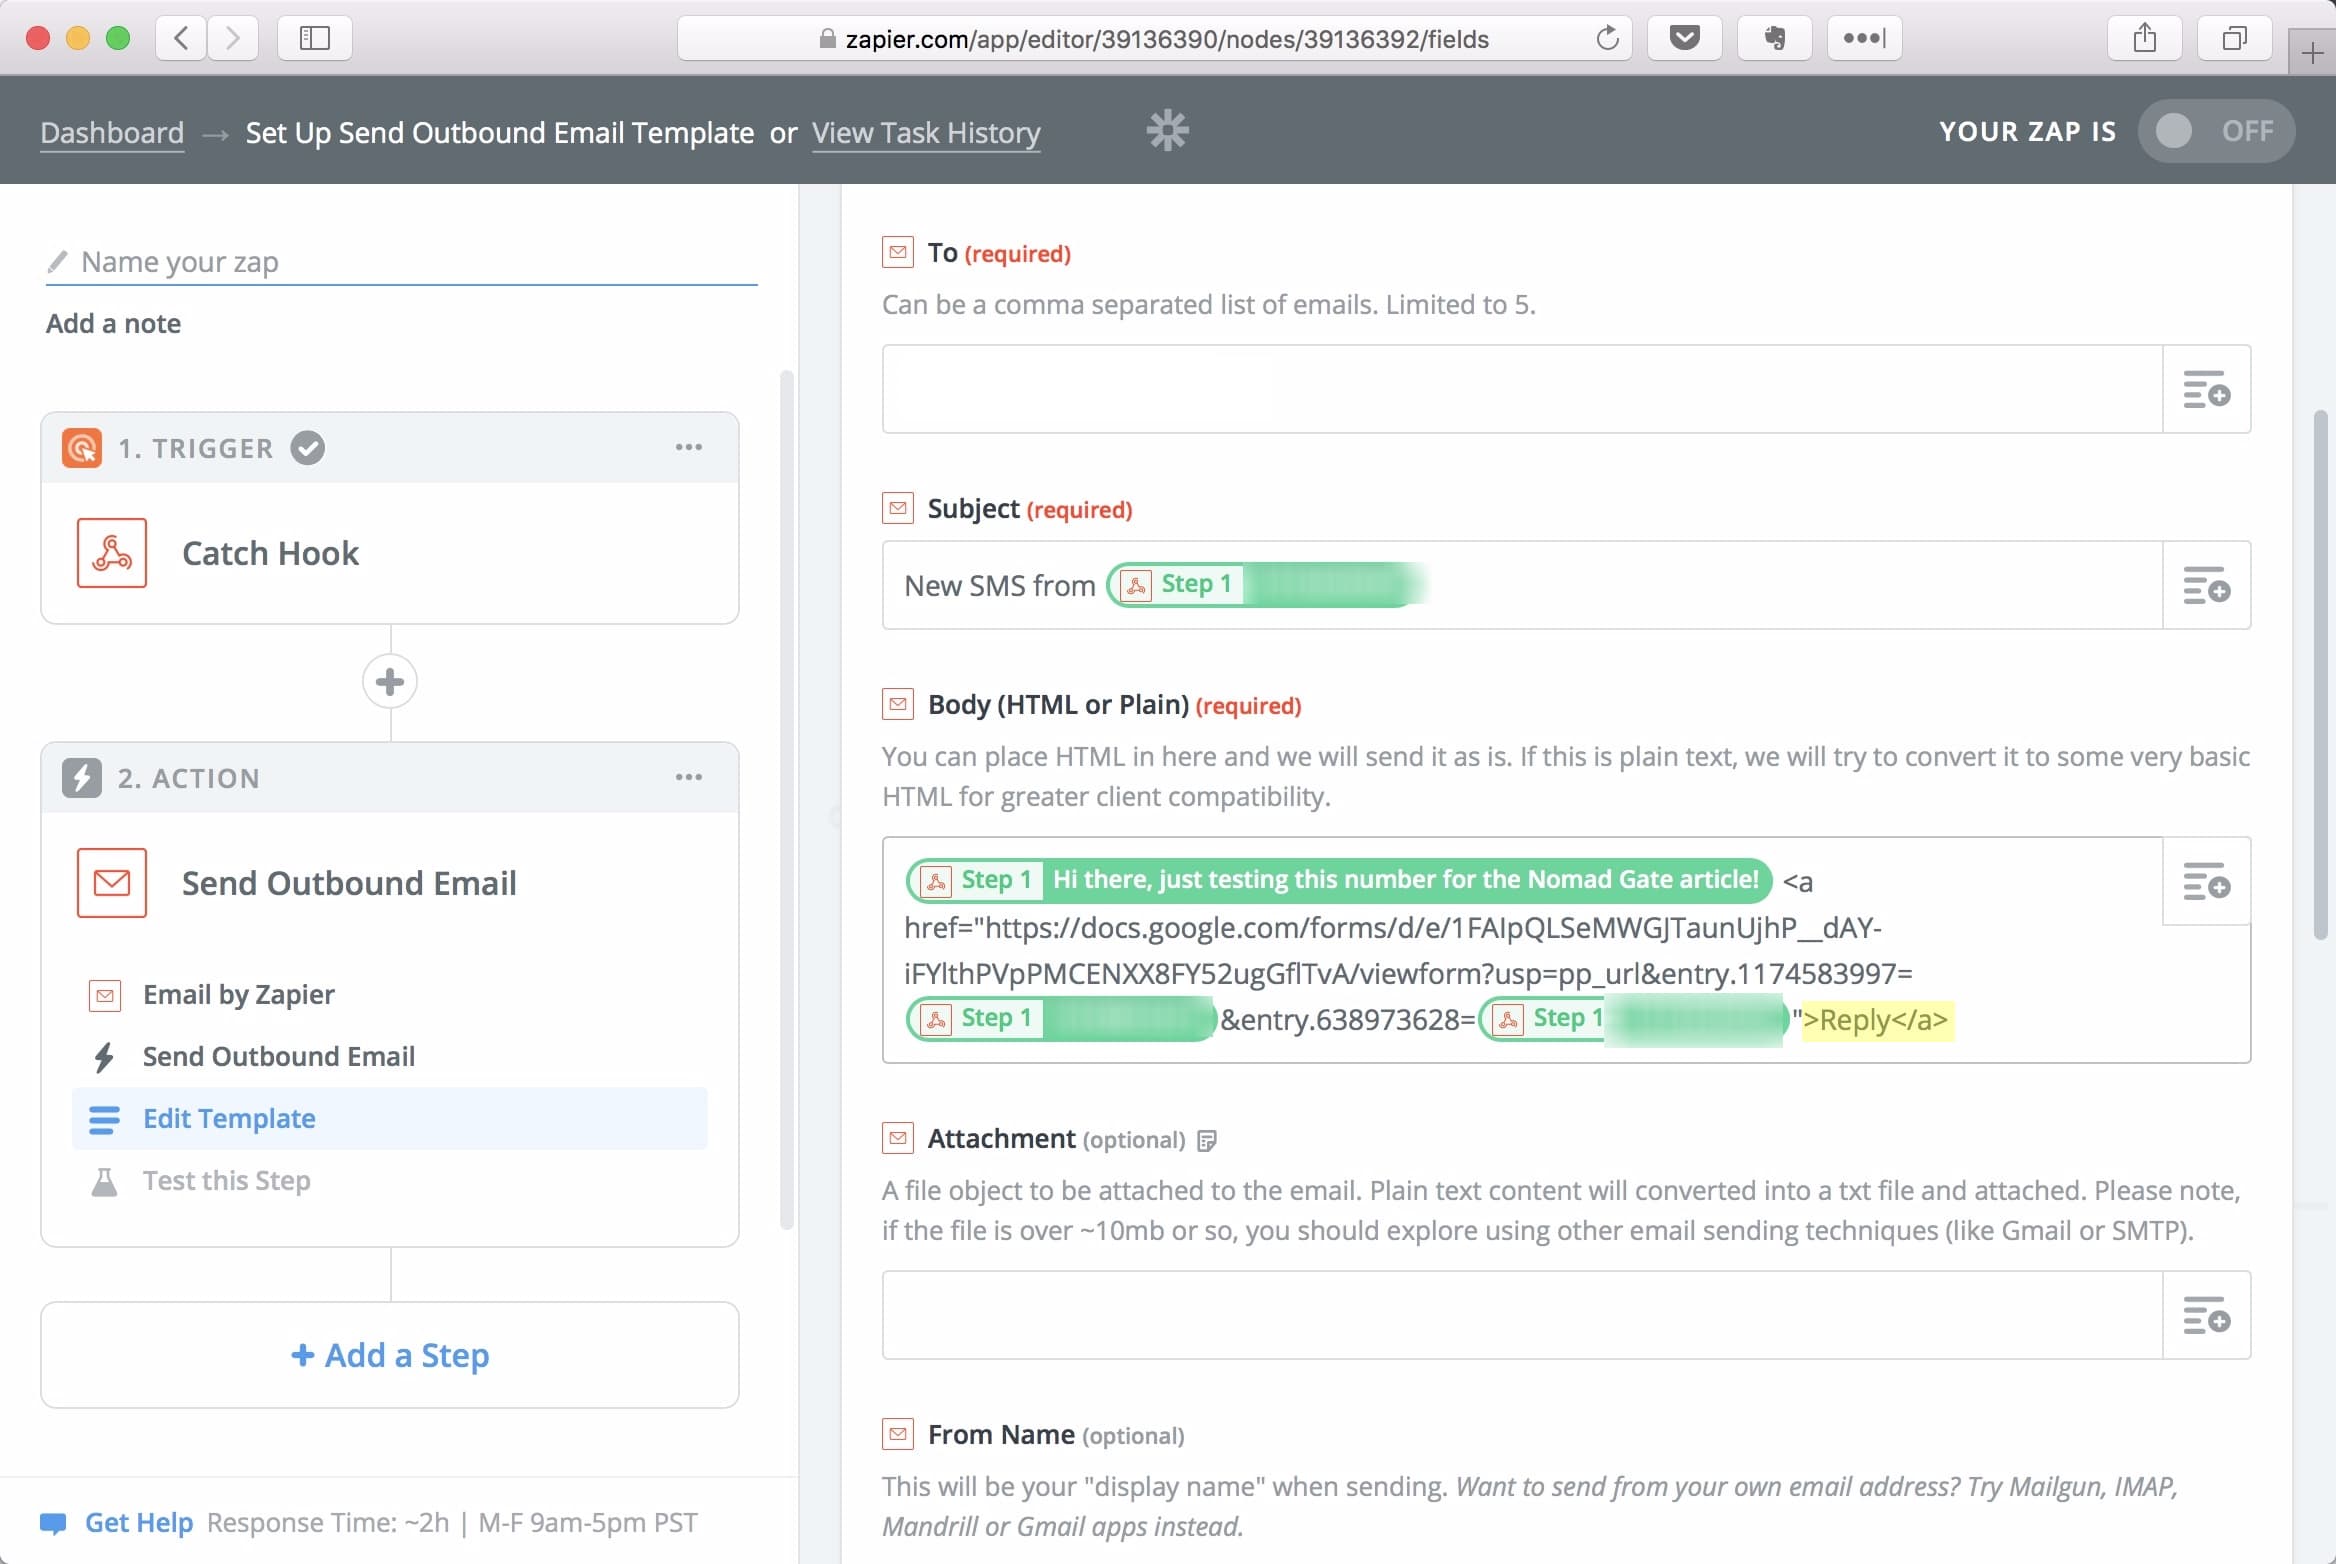Click the Step 1 pill before '&entry.638973628='
The image size is (2336, 1564).
coord(1060,1019)
